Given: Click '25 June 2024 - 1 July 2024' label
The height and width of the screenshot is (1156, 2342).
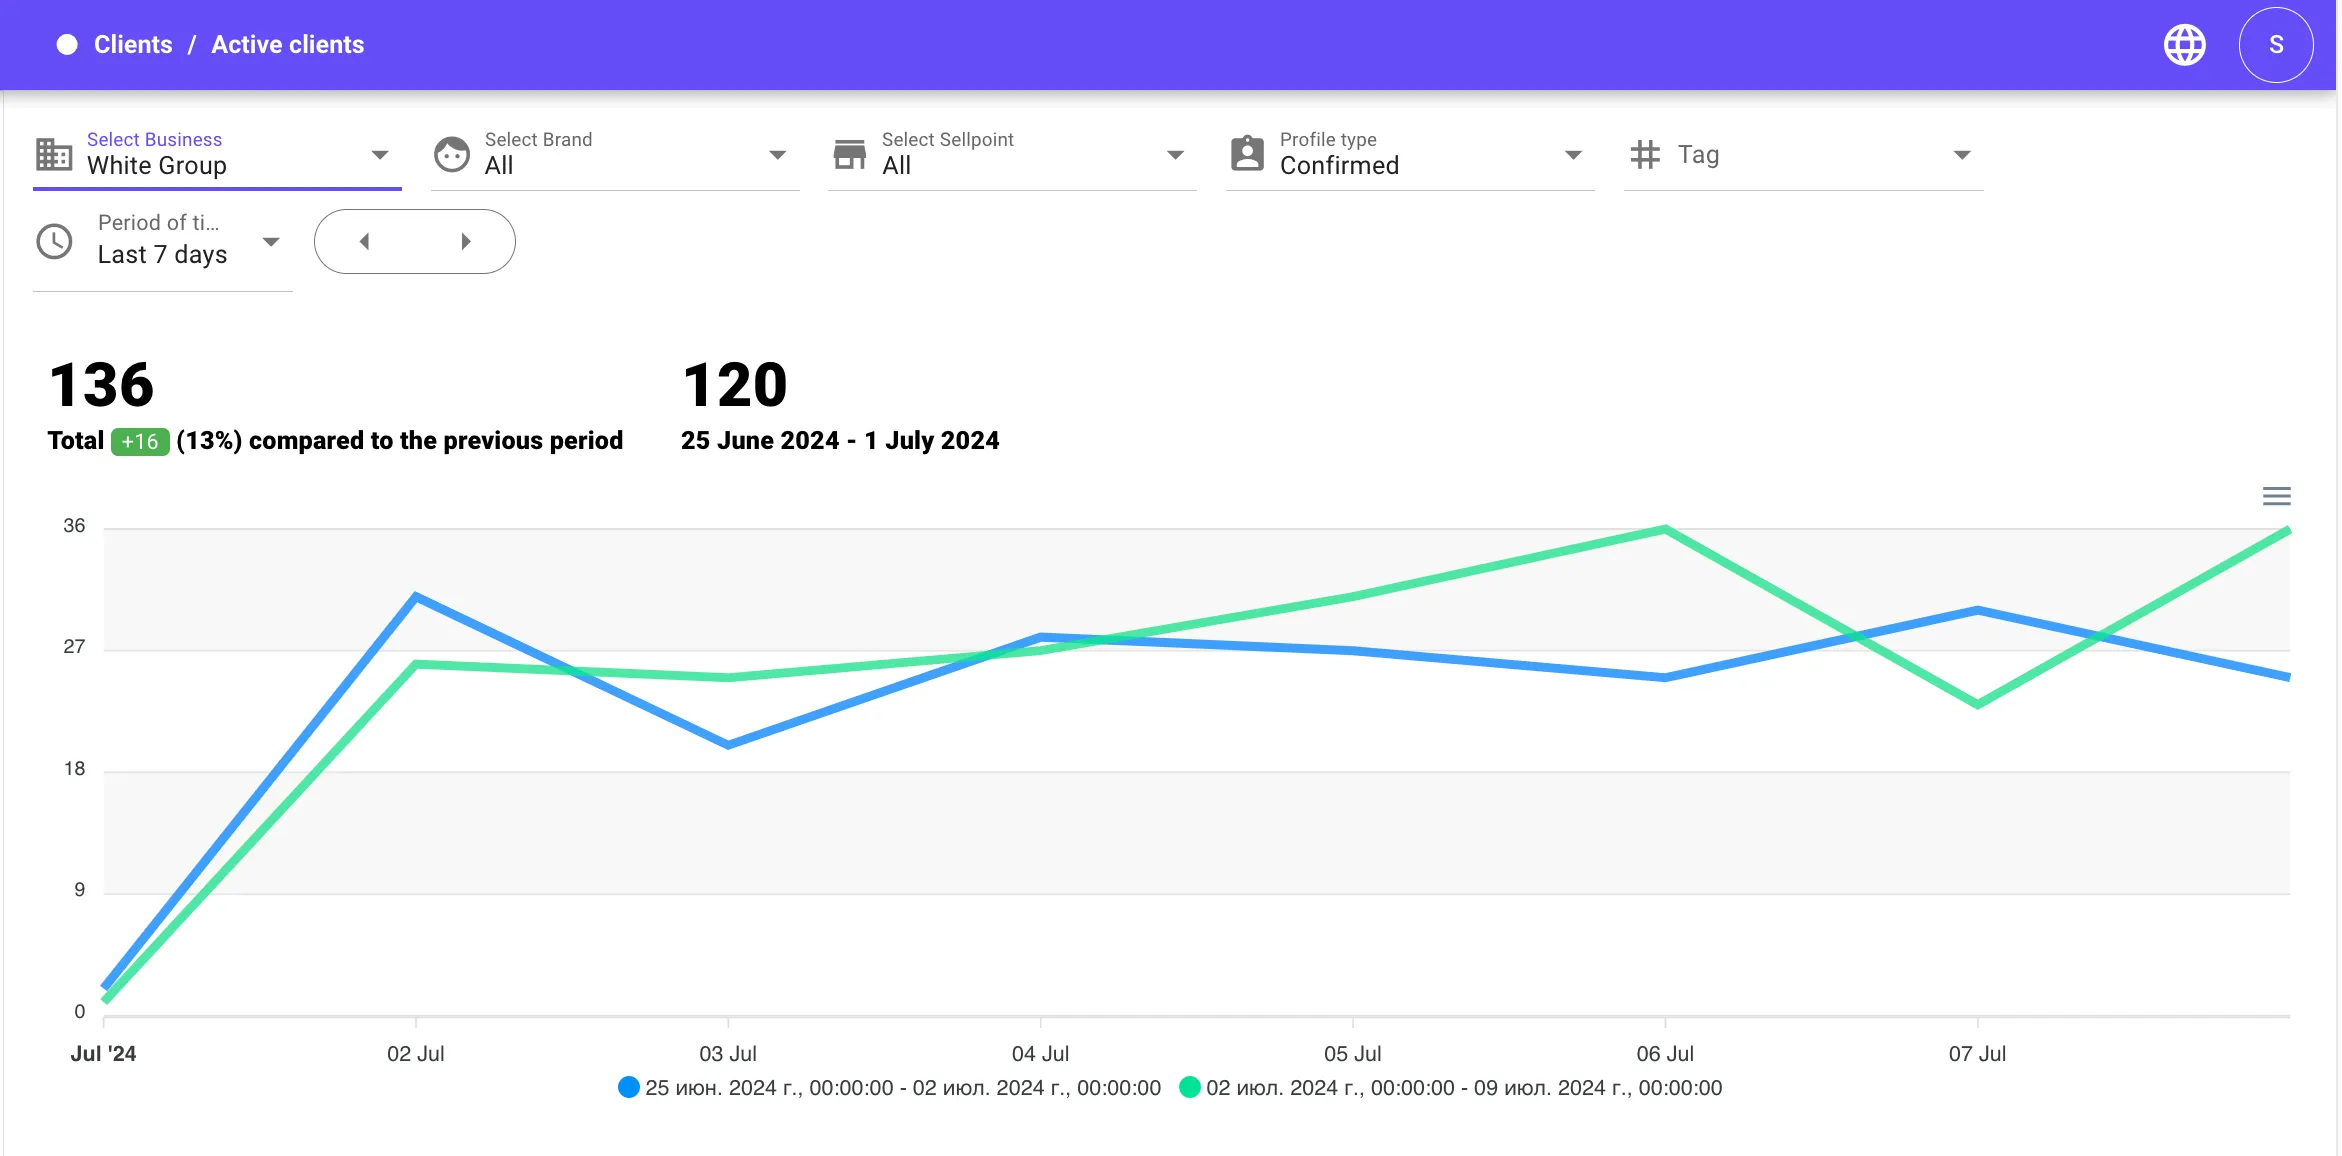Looking at the screenshot, I should tap(840, 441).
